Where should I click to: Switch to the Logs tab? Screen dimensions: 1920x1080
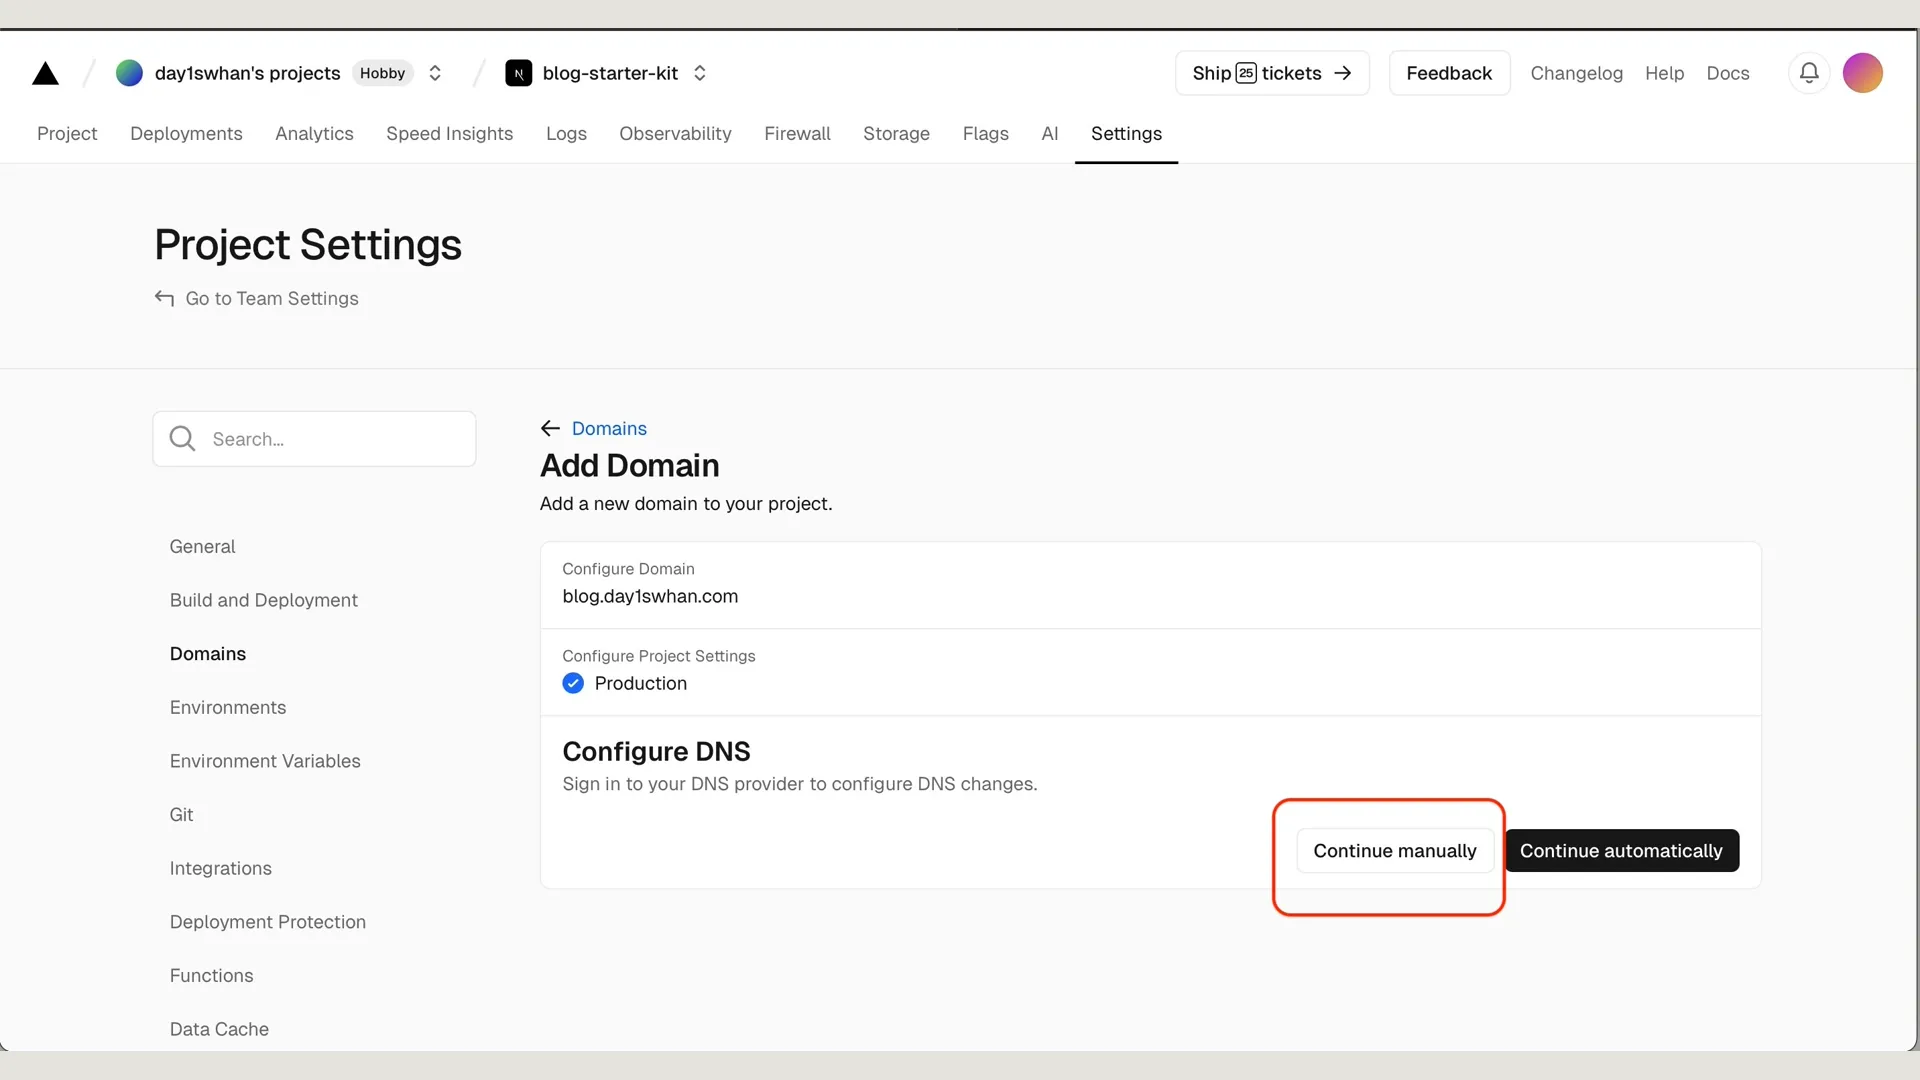566,133
